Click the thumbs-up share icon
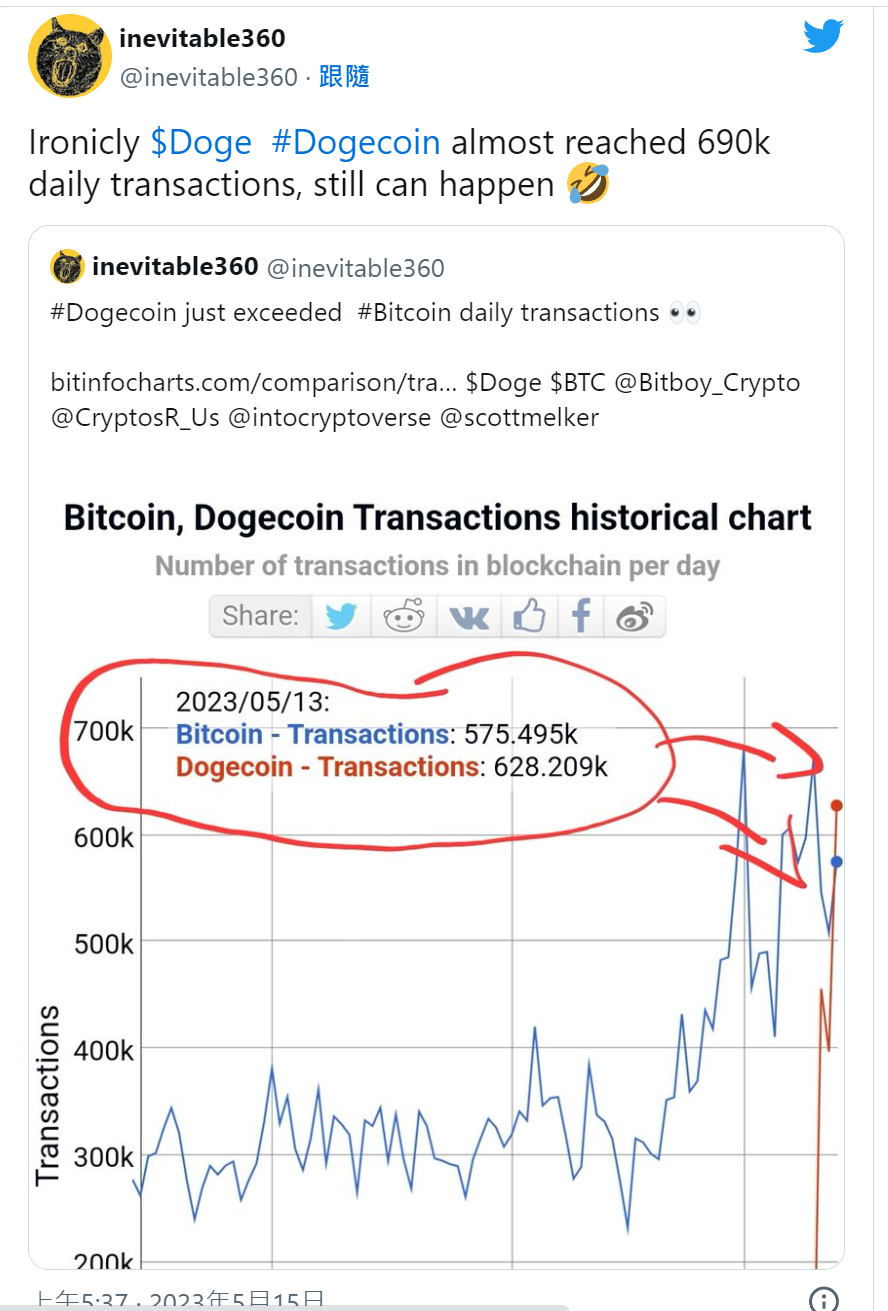Screen dimensions: 888x1311 tap(528, 616)
